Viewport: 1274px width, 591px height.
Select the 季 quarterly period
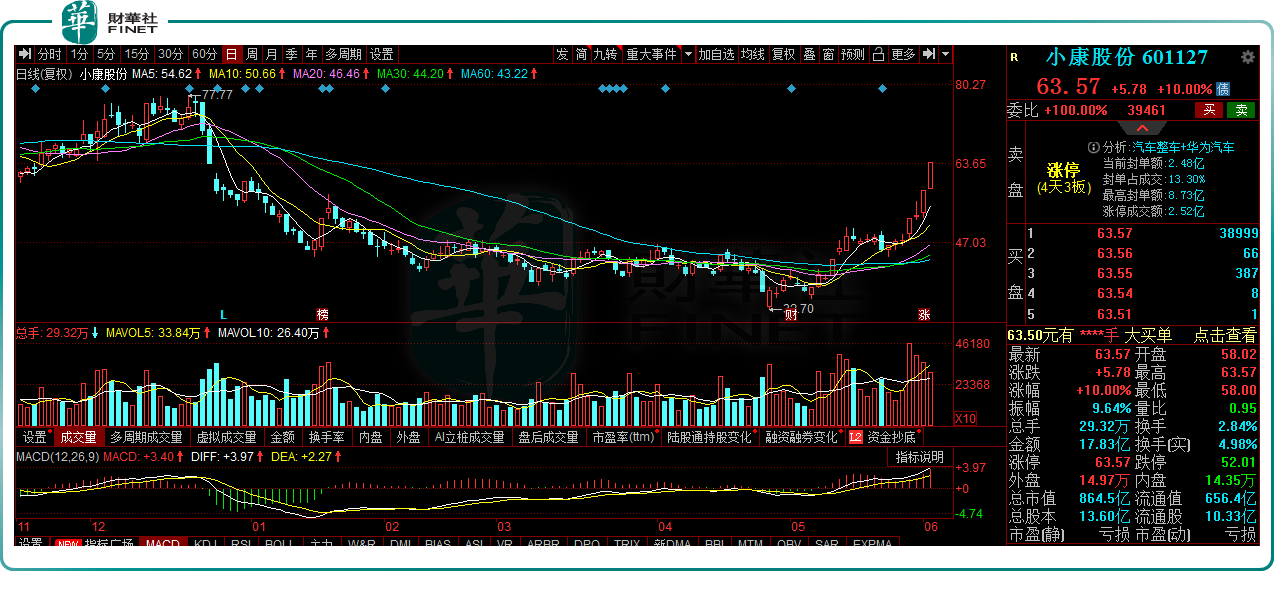(x=292, y=54)
